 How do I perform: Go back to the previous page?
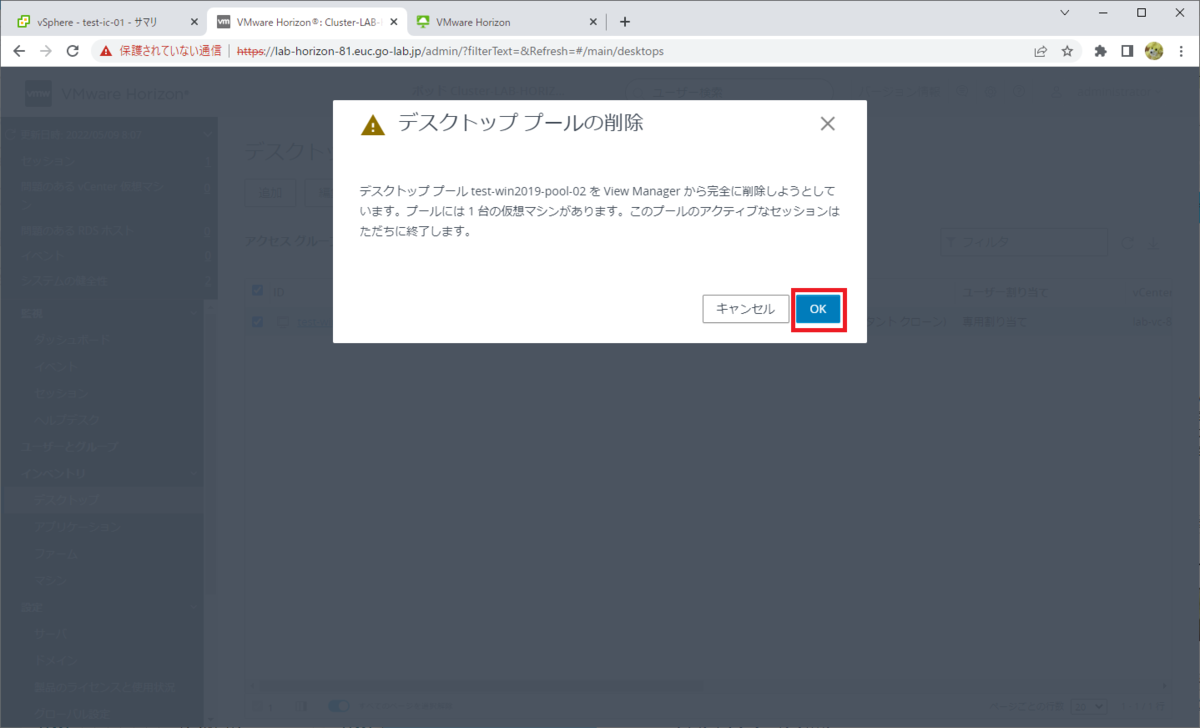point(20,51)
